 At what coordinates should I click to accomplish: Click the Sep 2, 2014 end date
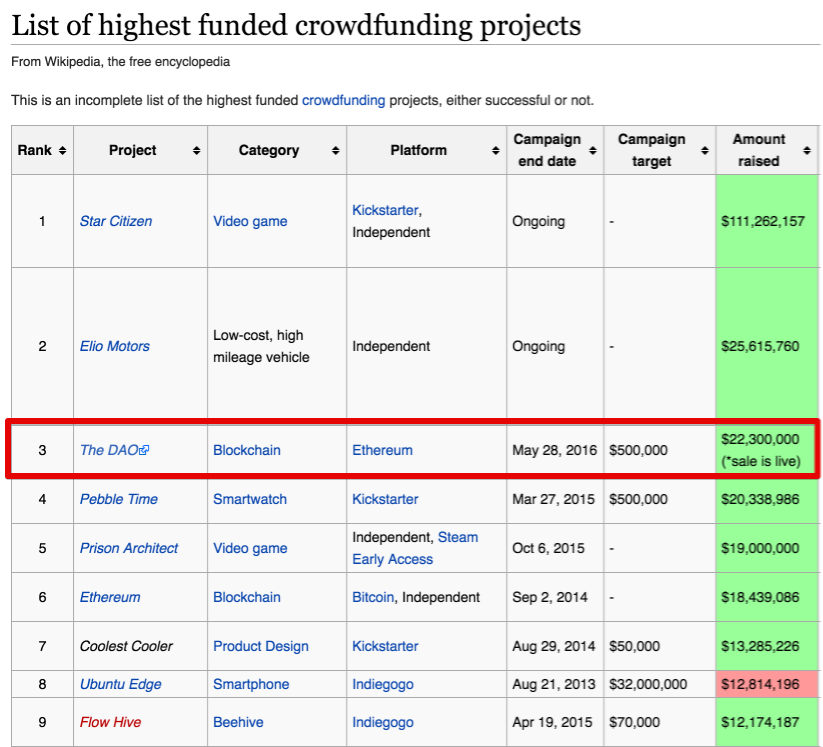coord(550,597)
